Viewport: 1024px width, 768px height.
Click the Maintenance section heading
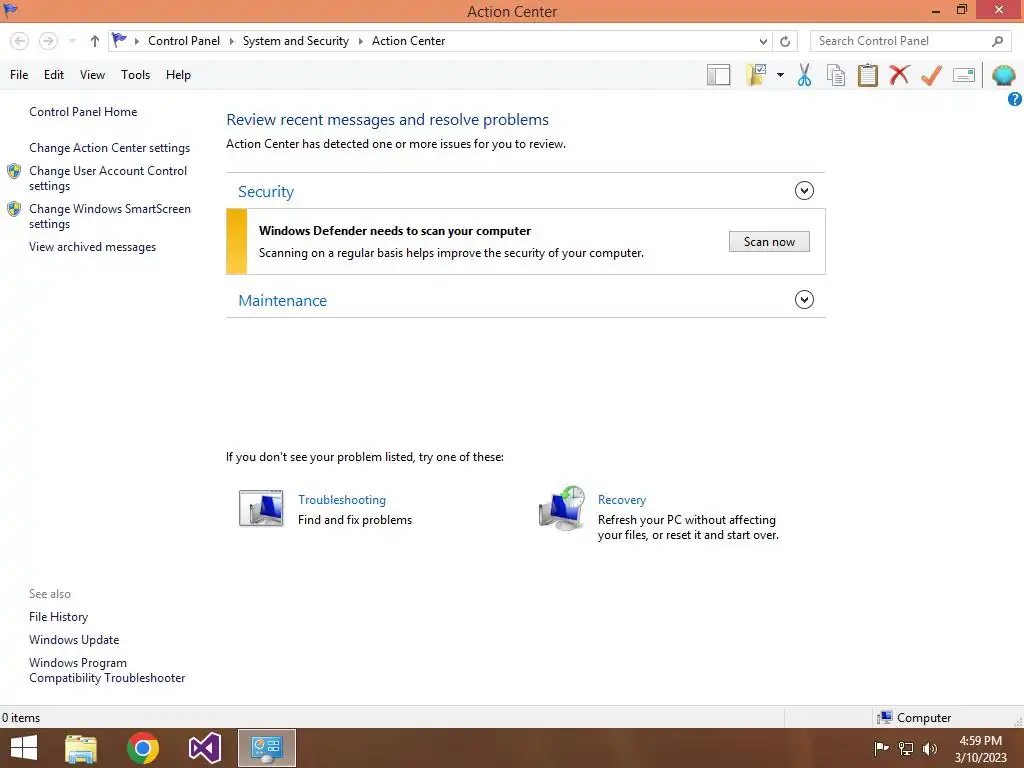pyautogui.click(x=282, y=300)
